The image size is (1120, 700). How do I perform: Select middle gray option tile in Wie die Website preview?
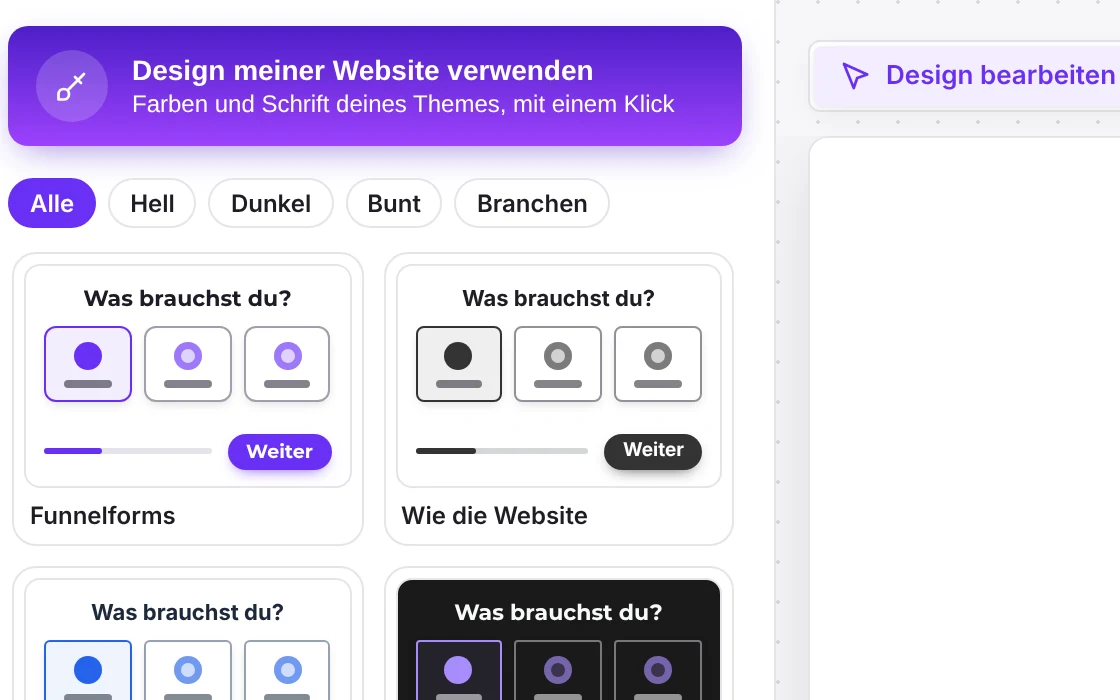coord(558,364)
